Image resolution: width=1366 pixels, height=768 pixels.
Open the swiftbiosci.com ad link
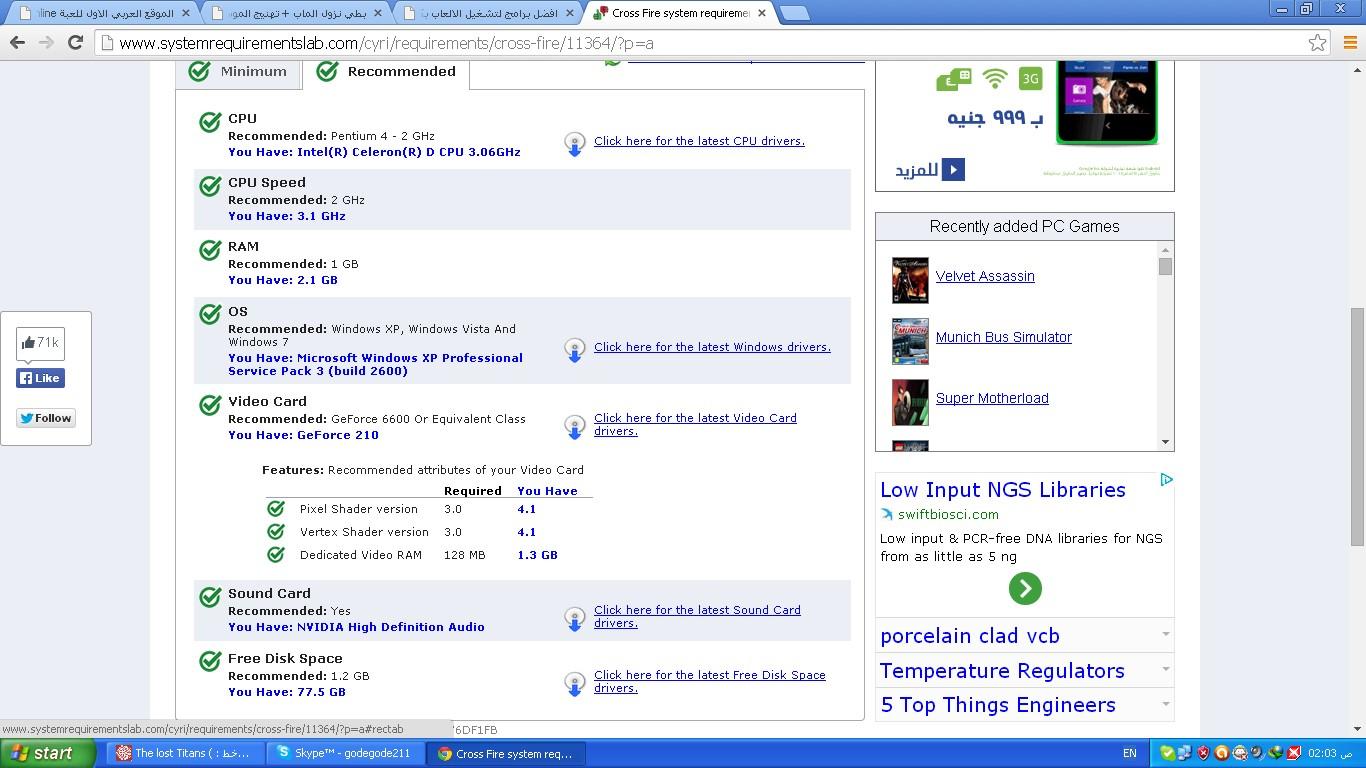pyautogui.click(x=948, y=514)
